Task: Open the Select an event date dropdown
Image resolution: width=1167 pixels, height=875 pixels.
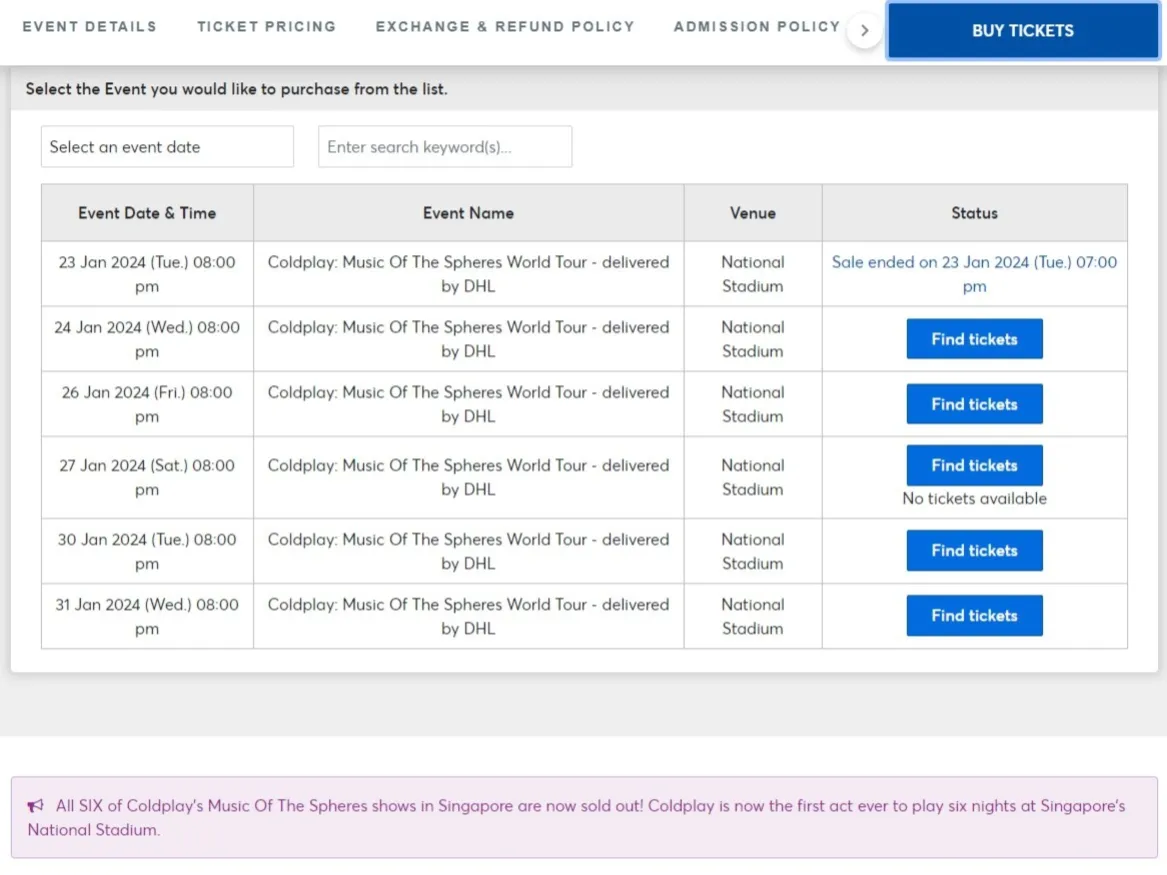Action: click(x=167, y=147)
